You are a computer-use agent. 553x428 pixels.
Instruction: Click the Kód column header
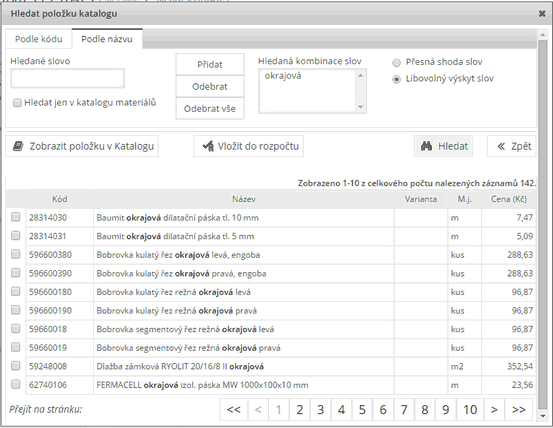coord(60,199)
